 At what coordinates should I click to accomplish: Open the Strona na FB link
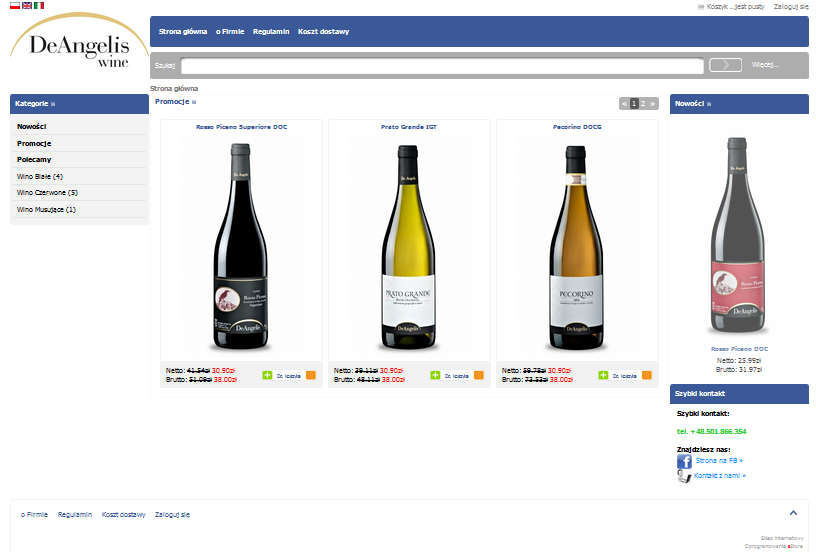coord(719,460)
